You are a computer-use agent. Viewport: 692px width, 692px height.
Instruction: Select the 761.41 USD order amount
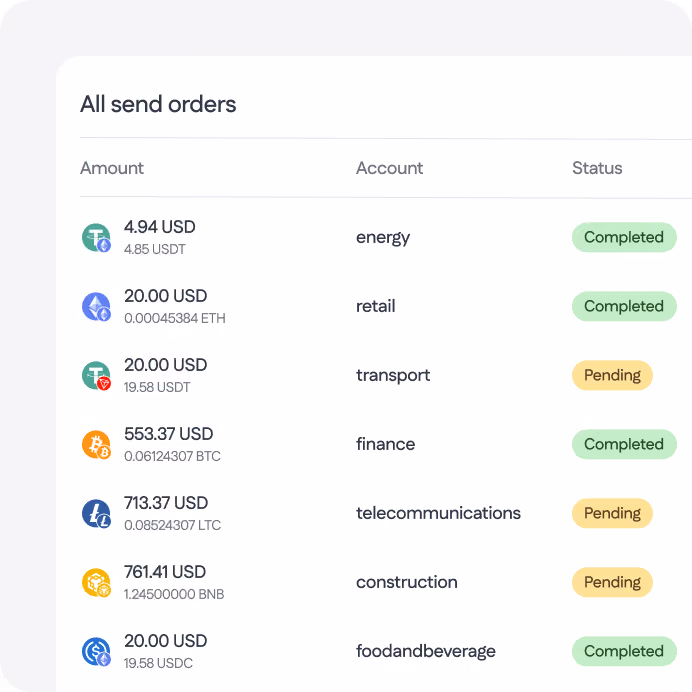tap(165, 572)
